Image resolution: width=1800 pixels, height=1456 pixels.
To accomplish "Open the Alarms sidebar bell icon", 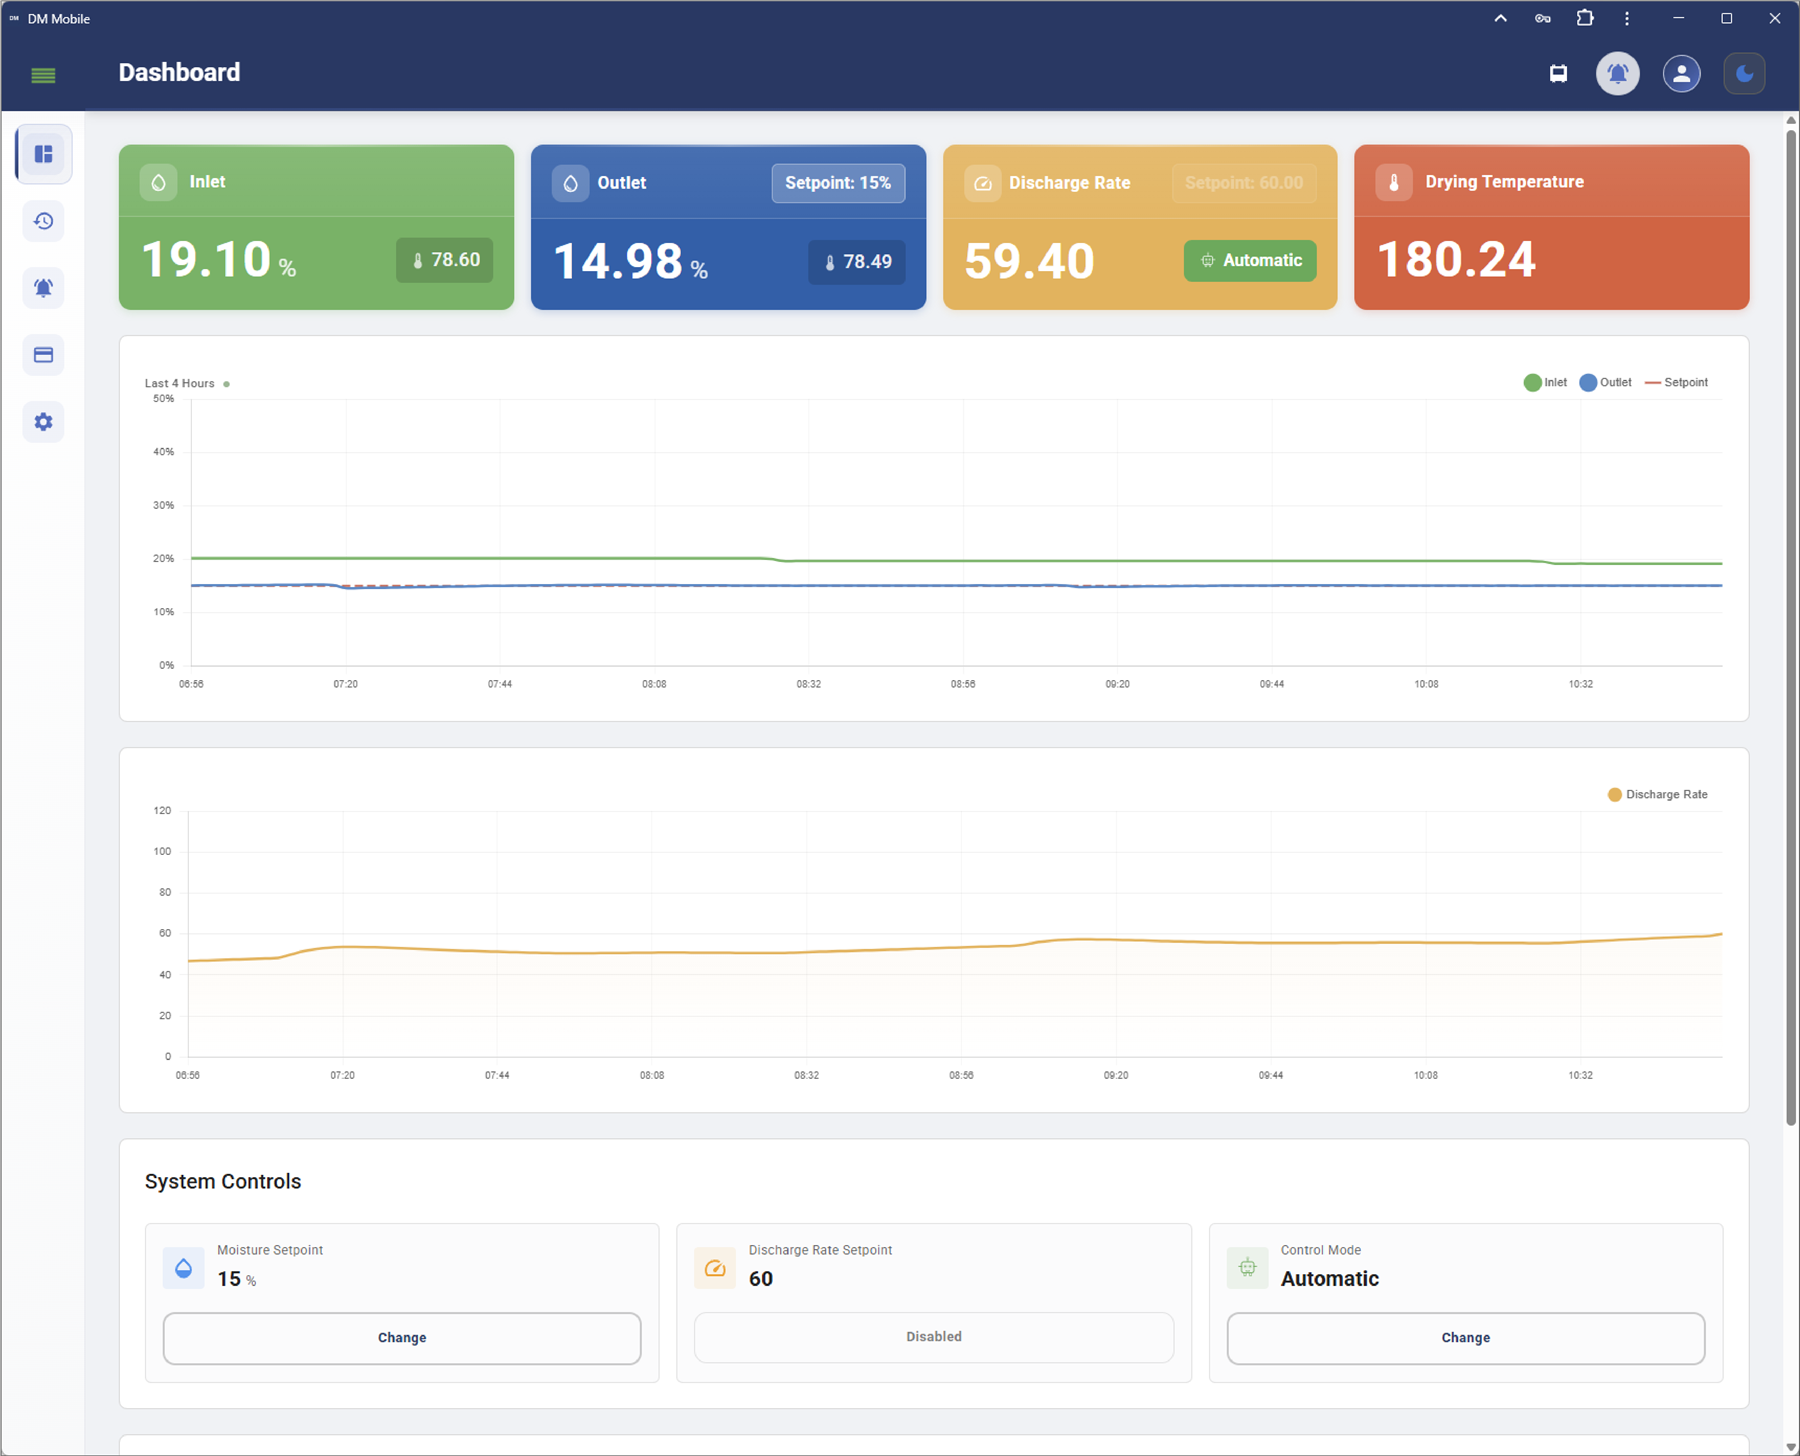I will pos(43,288).
